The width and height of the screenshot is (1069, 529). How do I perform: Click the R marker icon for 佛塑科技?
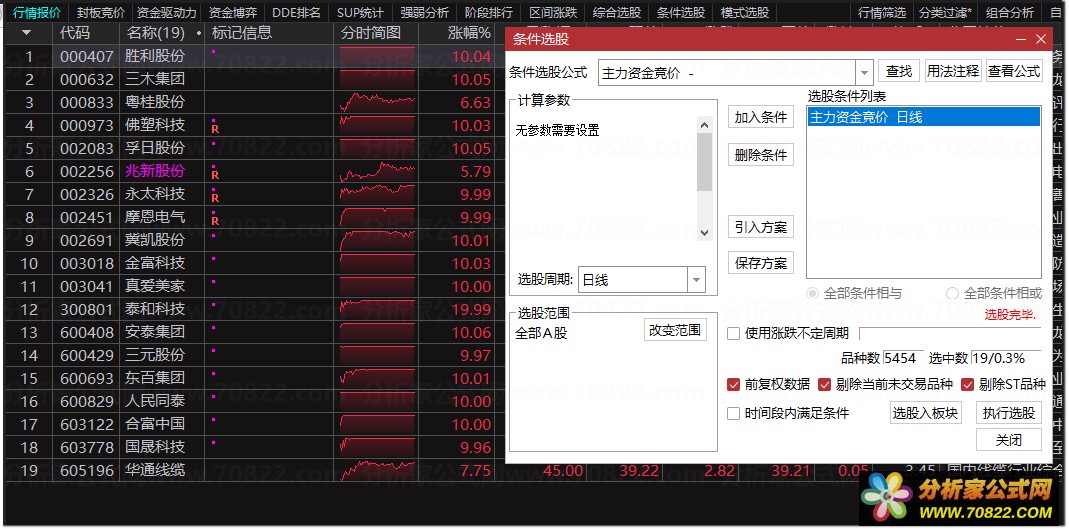click(x=215, y=129)
